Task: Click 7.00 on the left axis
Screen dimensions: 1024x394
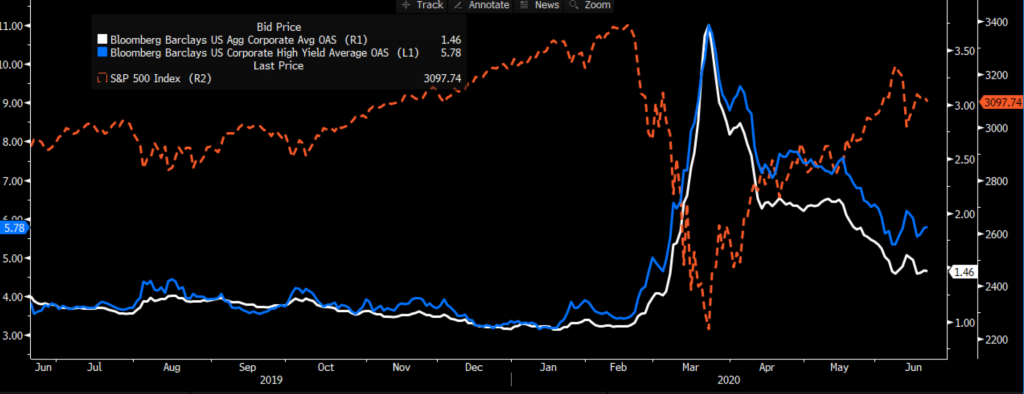Action: [14, 180]
